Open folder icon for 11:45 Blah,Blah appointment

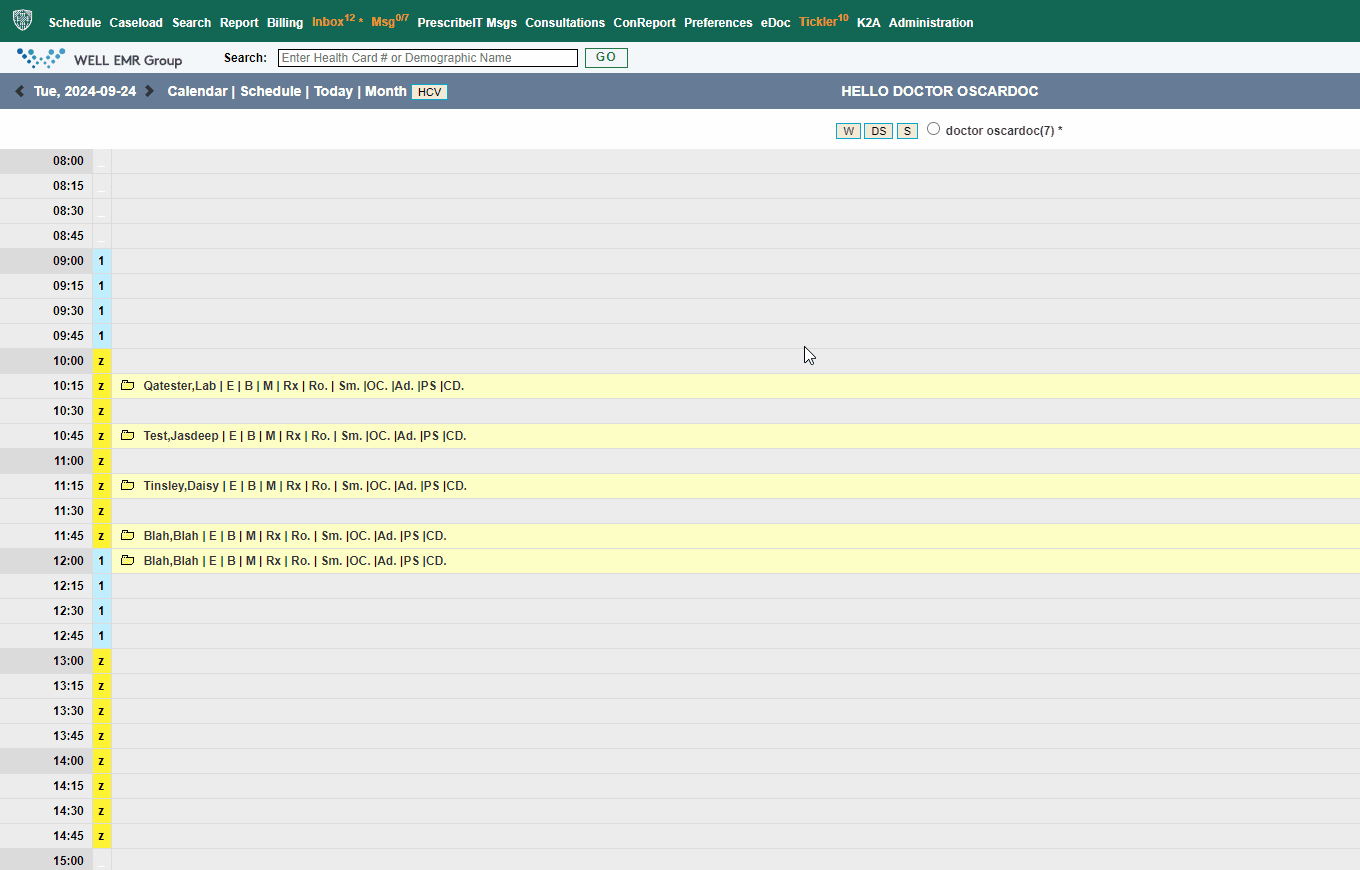pos(127,536)
